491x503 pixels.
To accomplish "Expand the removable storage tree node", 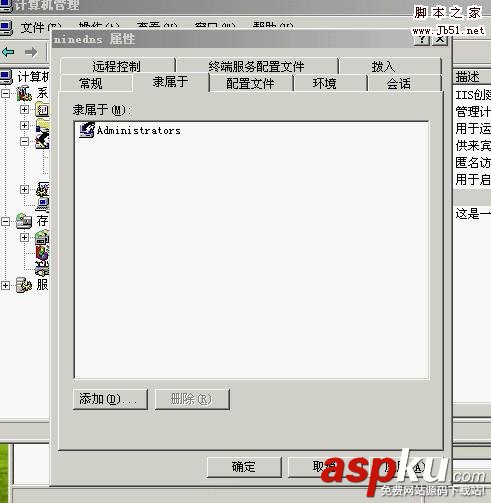I will [x=24, y=237].
